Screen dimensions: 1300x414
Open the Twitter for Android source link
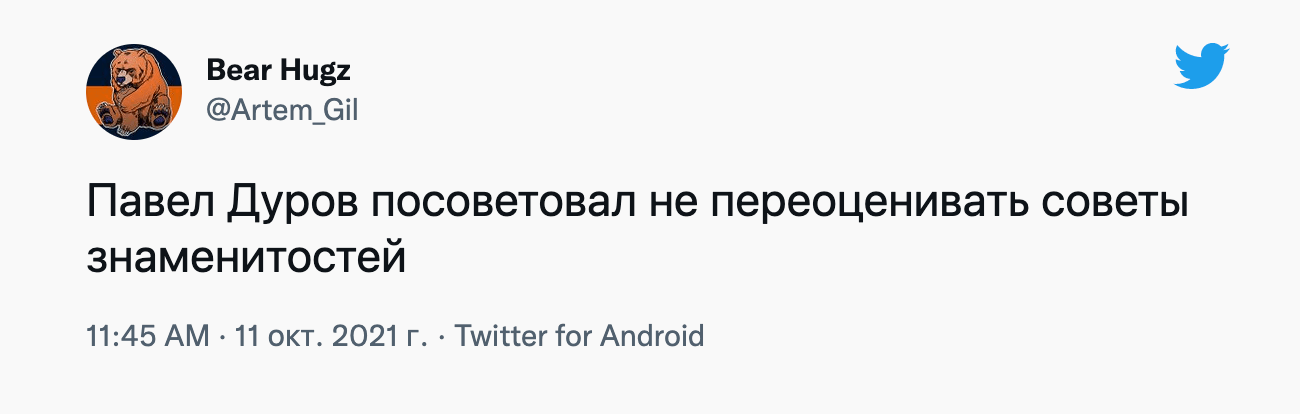(x=580, y=335)
